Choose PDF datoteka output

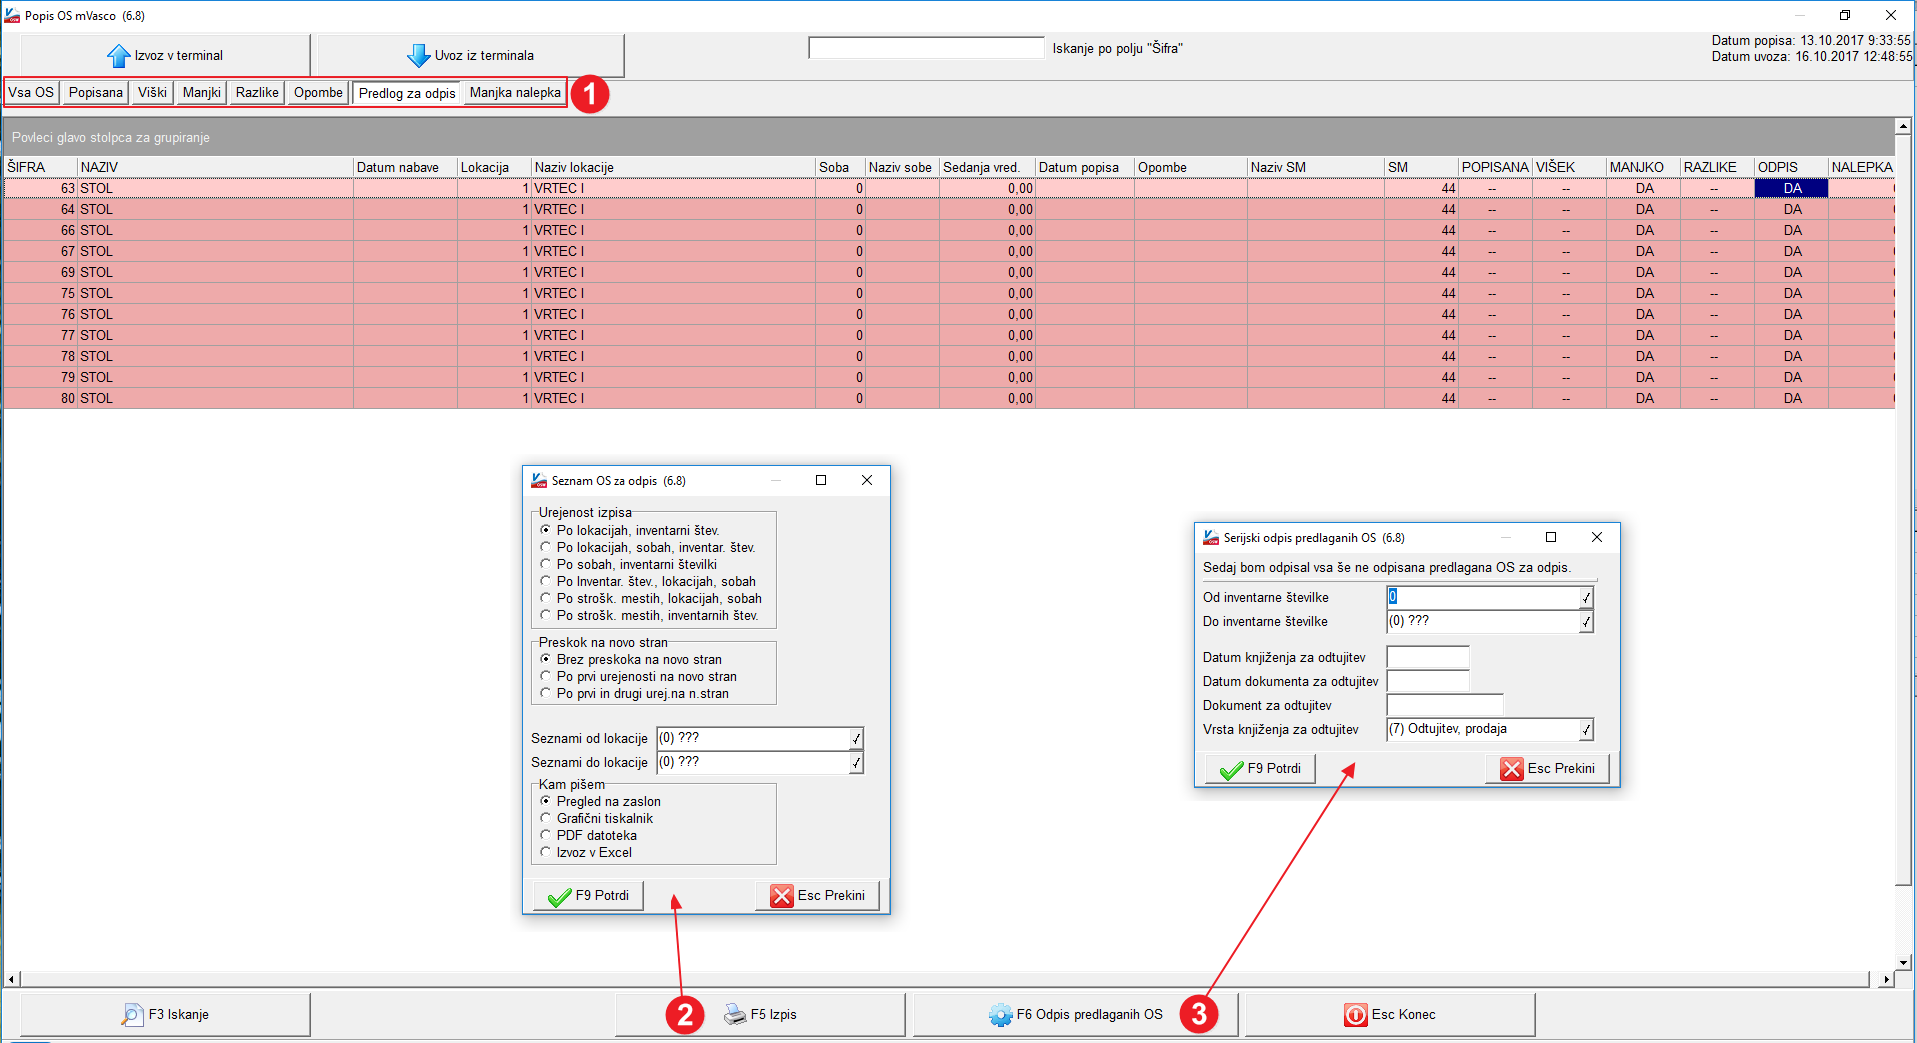coord(545,835)
